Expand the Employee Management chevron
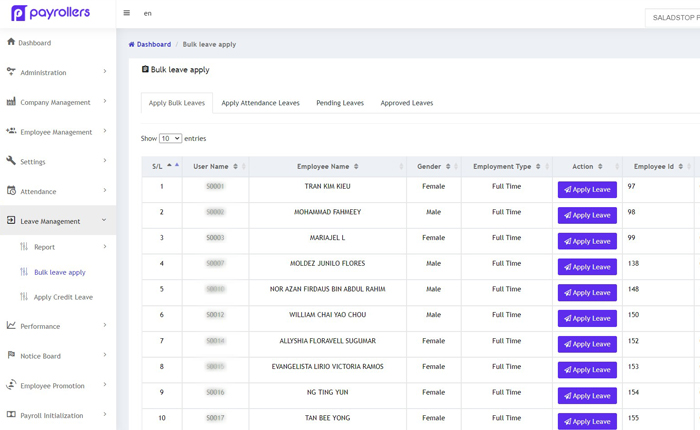The width and height of the screenshot is (700, 430). tap(105, 131)
